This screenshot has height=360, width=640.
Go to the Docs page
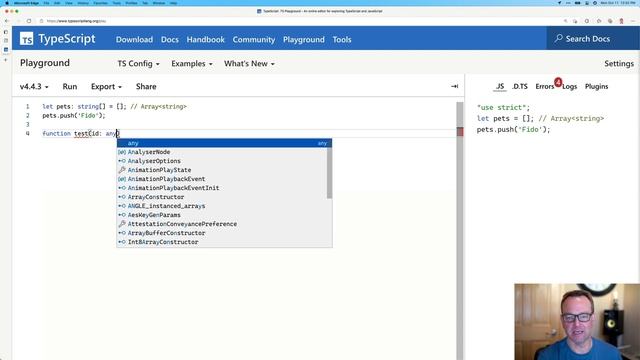(x=169, y=40)
